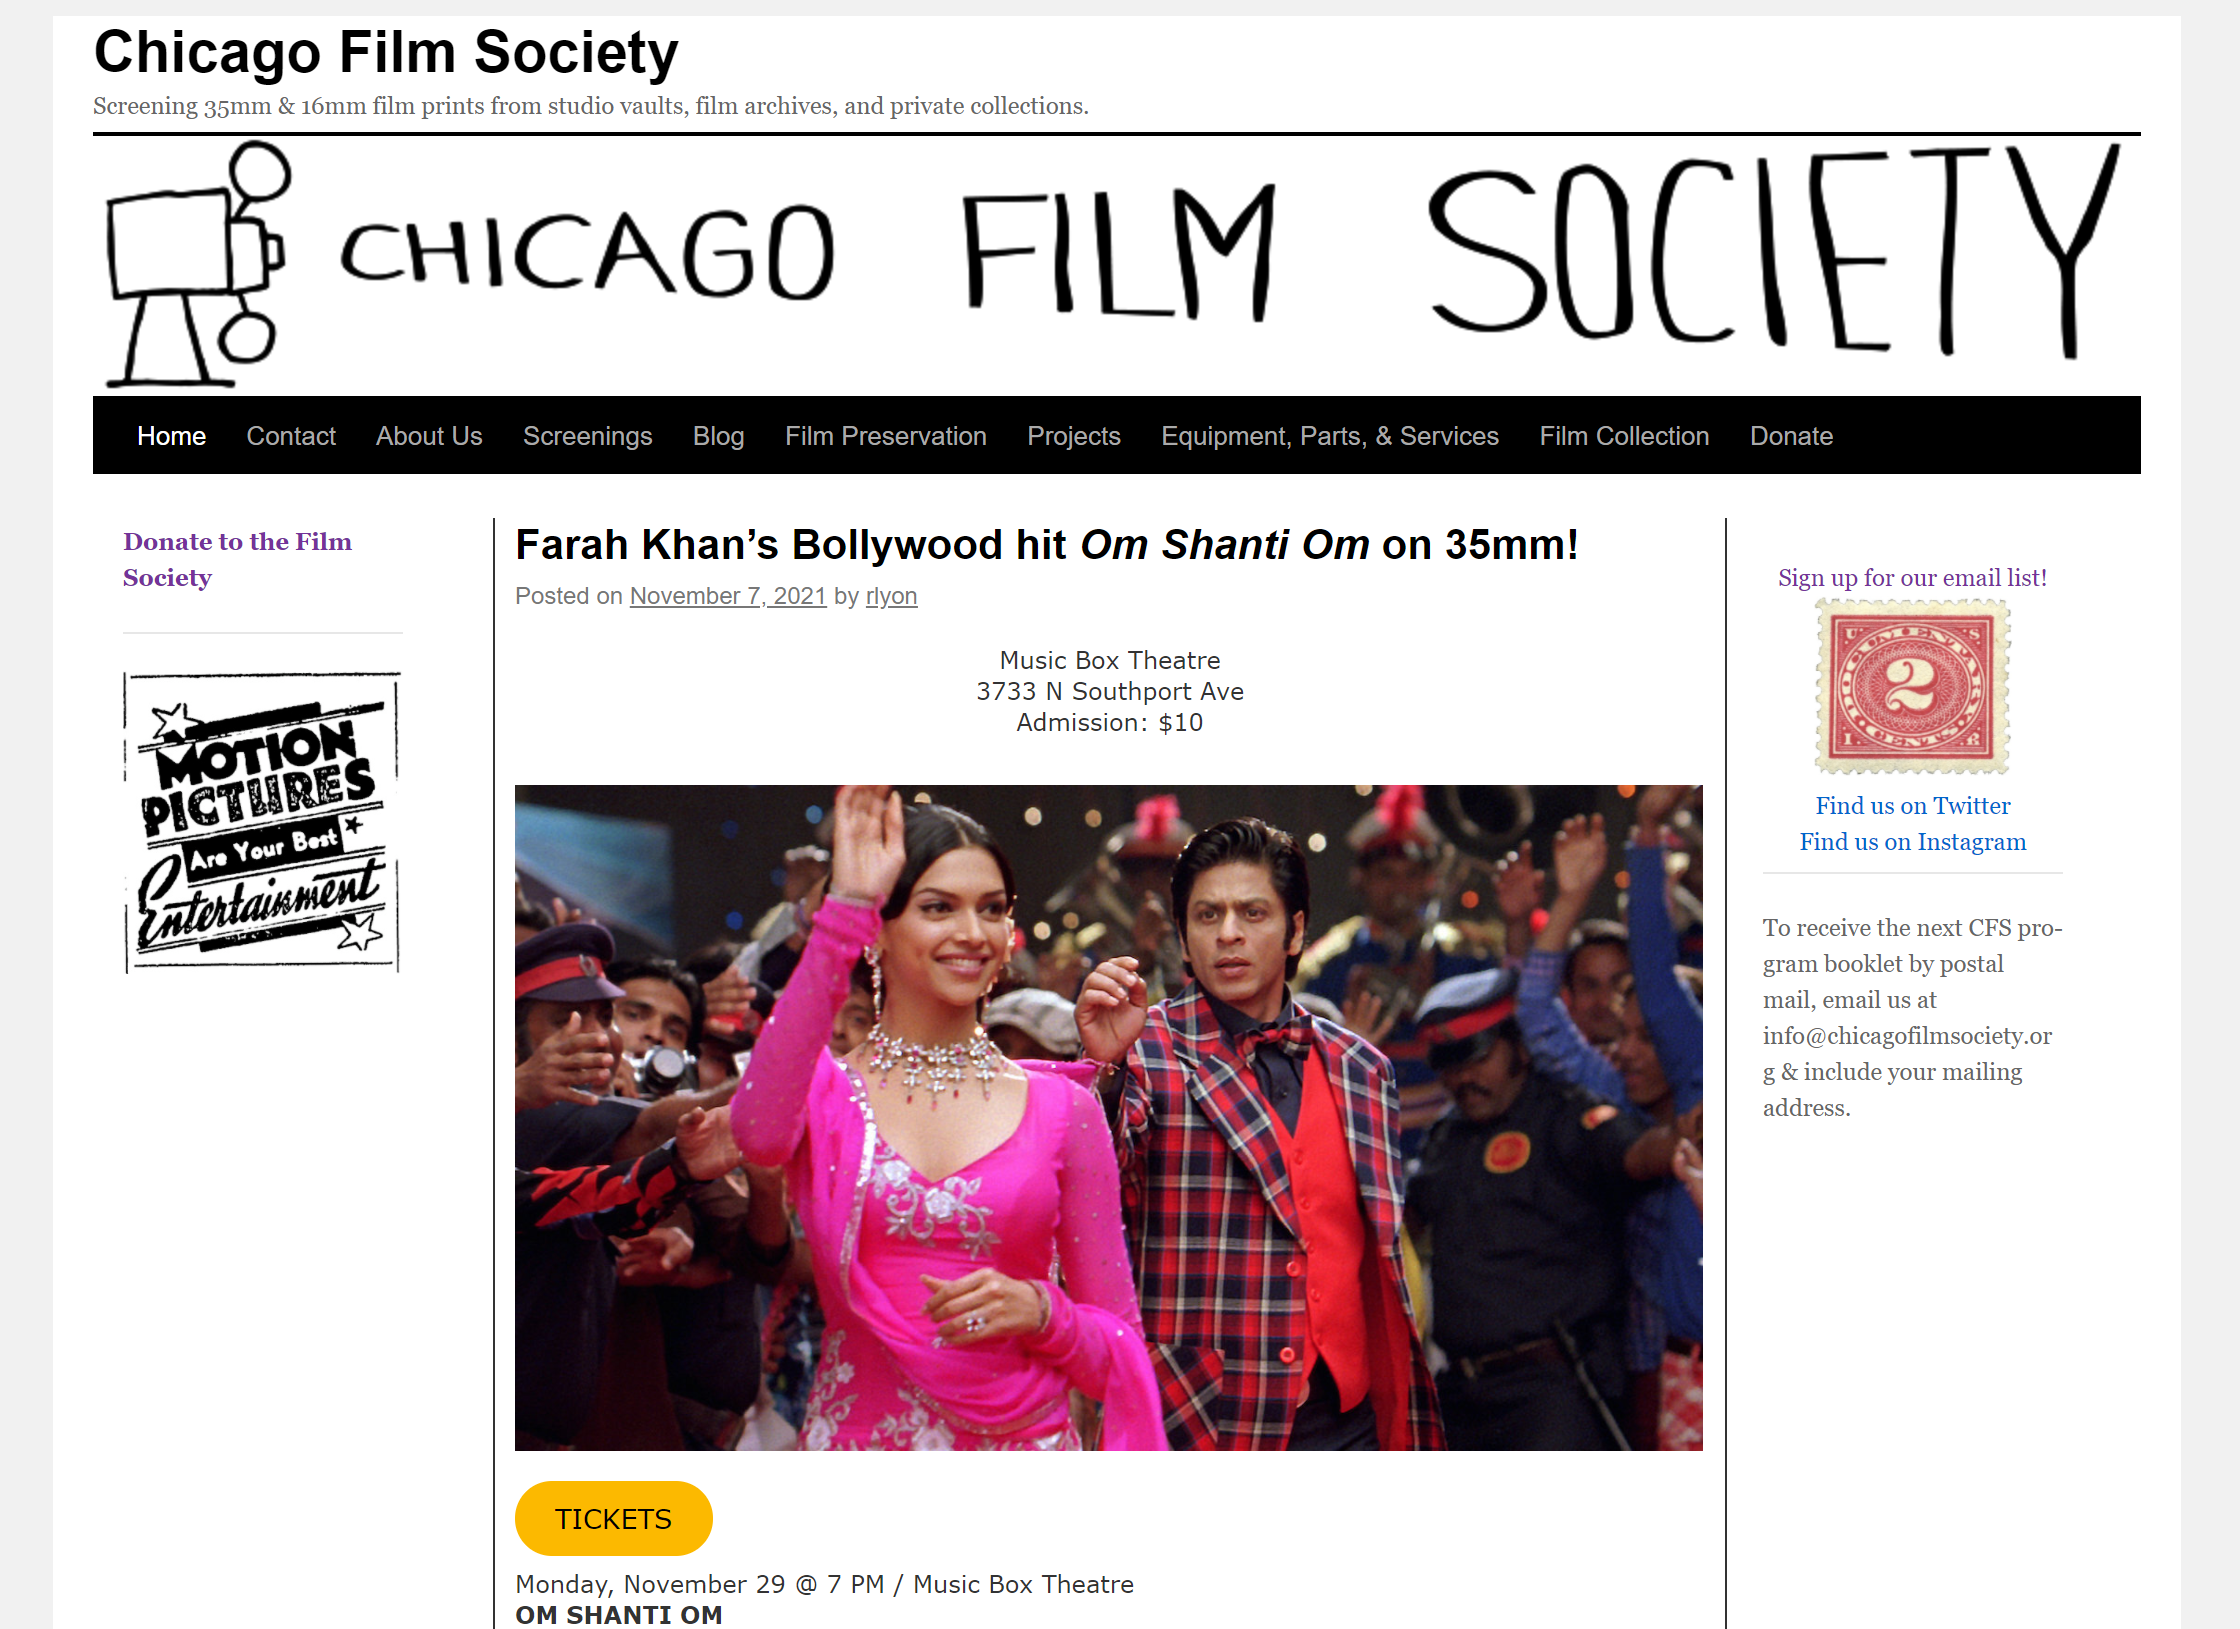Open the Find us on Twitter link
The width and height of the screenshot is (2240, 1629).
click(x=1912, y=806)
